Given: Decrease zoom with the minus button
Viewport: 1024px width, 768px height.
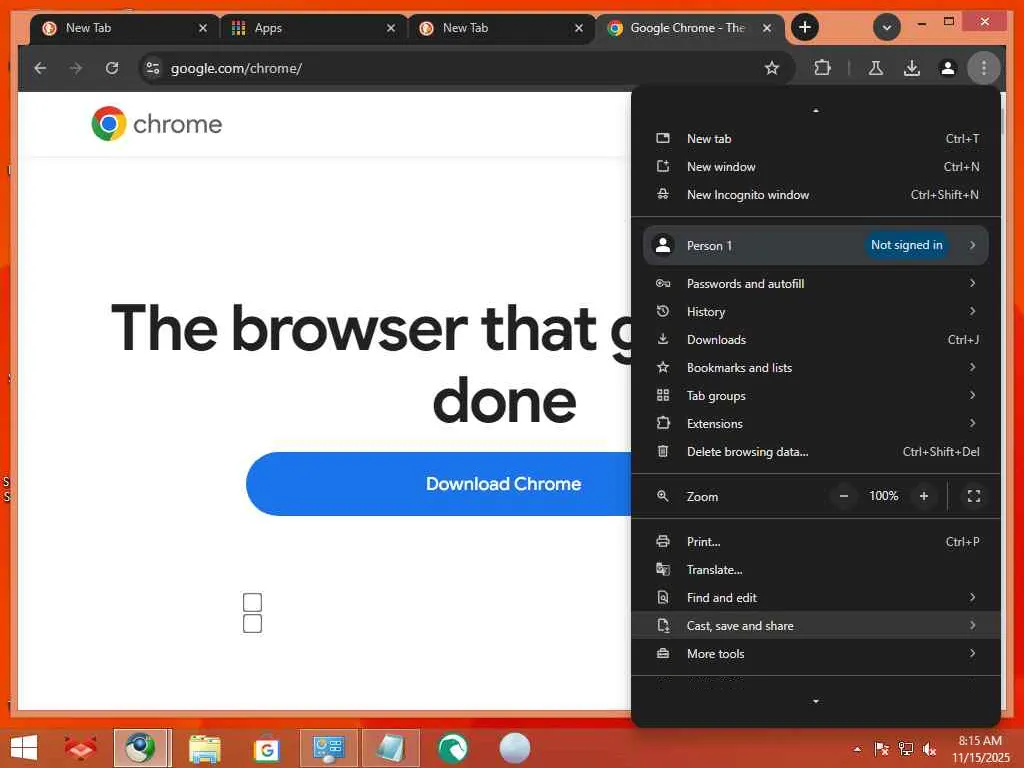Looking at the screenshot, I should click(x=844, y=496).
